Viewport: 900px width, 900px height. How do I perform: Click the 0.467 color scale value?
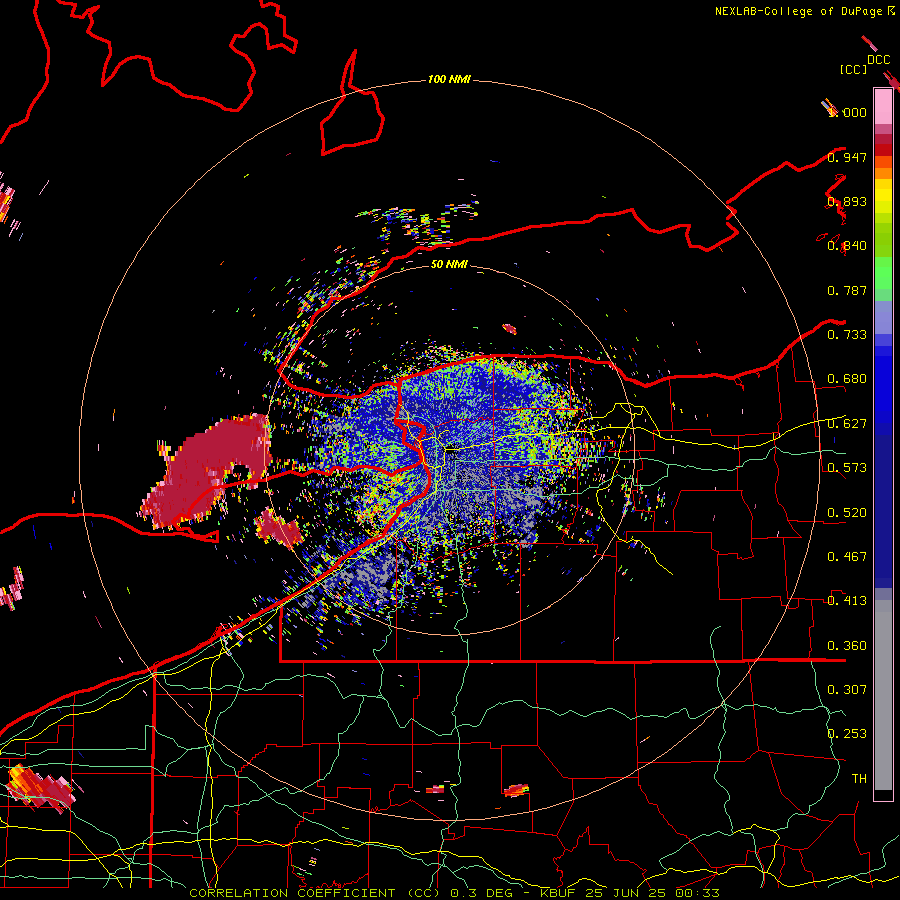point(847,557)
